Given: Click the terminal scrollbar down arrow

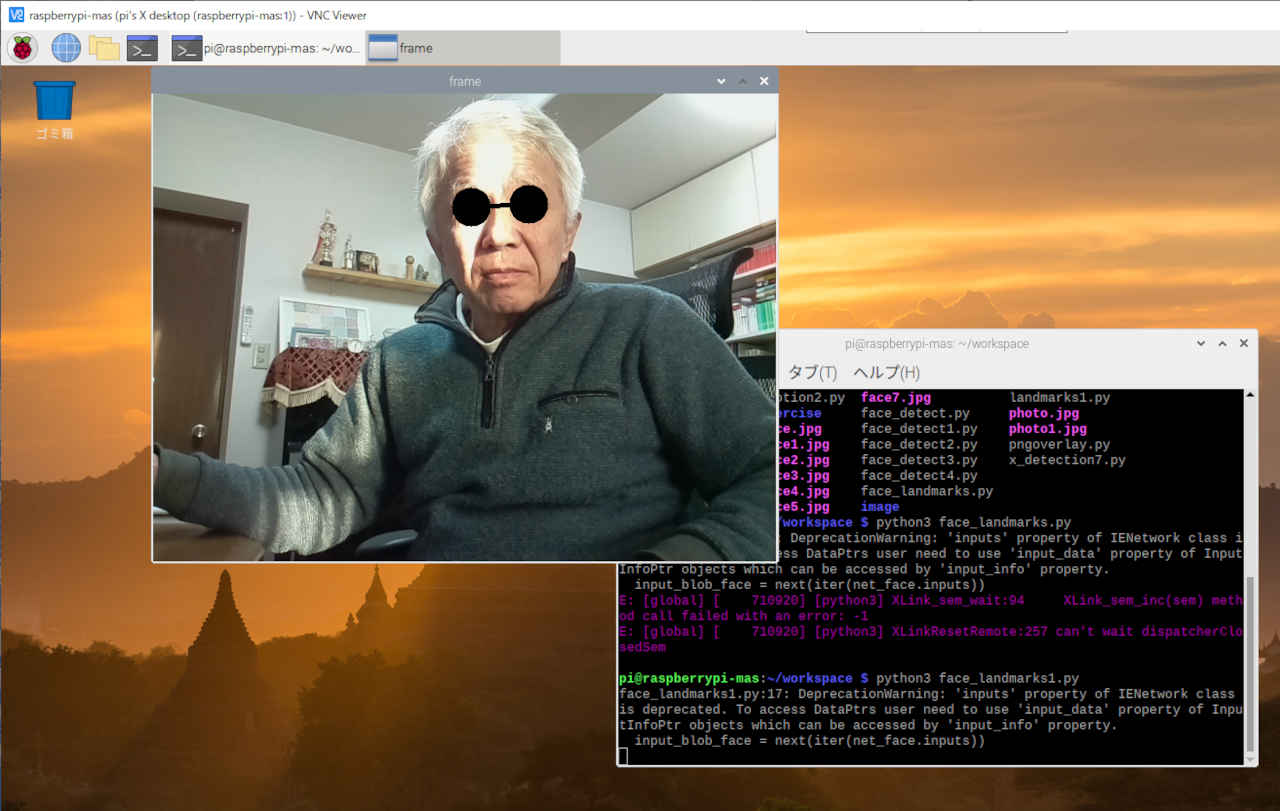Looking at the screenshot, I should pyautogui.click(x=1250, y=759).
